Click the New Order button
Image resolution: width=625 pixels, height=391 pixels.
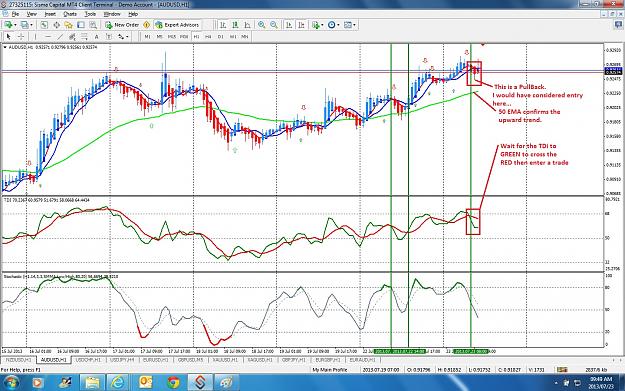click(122, 25)
